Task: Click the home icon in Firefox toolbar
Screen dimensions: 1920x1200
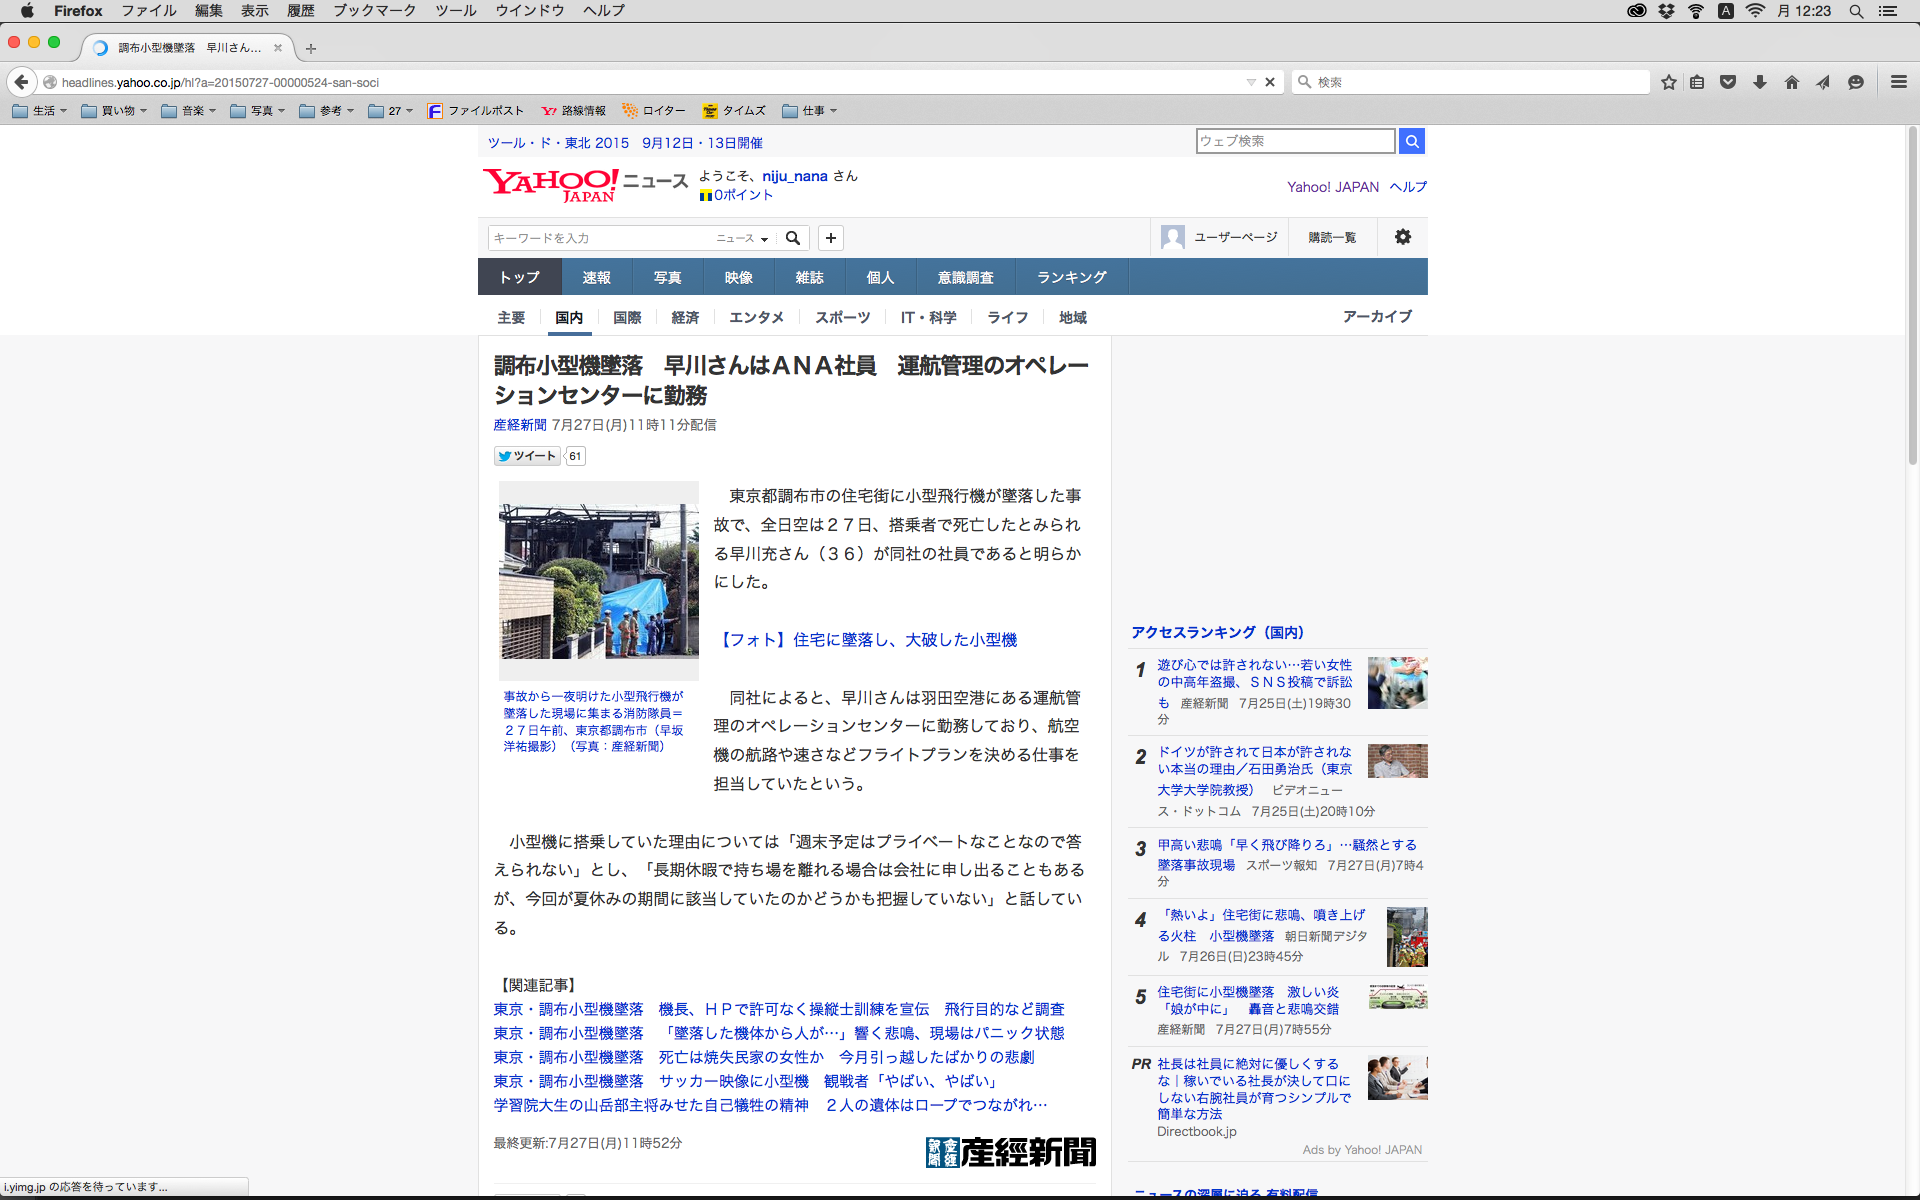Action: [1792, 82]
